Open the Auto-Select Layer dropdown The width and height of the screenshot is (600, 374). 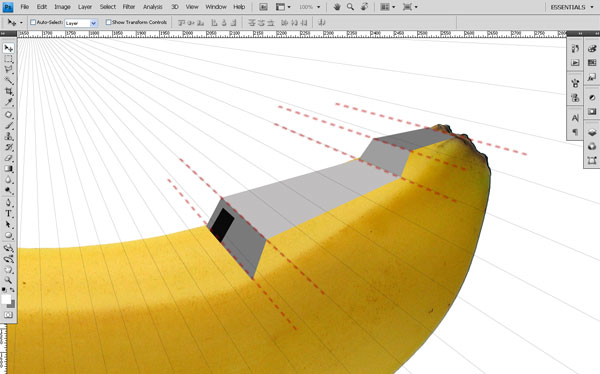tap(81, 23)
